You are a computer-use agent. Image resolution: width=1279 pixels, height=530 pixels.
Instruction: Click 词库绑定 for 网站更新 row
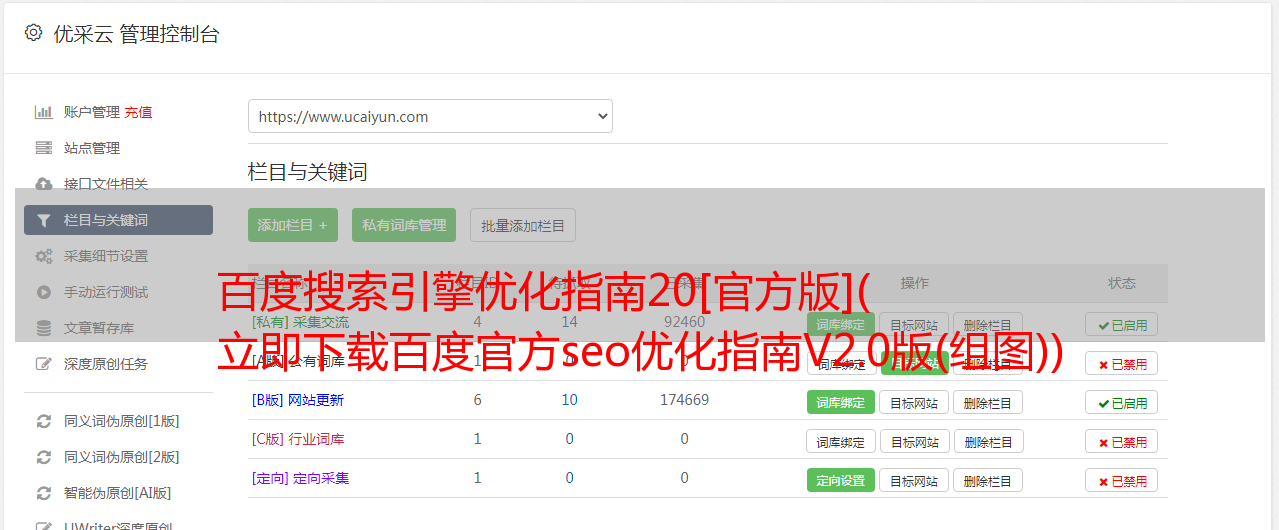(841, 402)
